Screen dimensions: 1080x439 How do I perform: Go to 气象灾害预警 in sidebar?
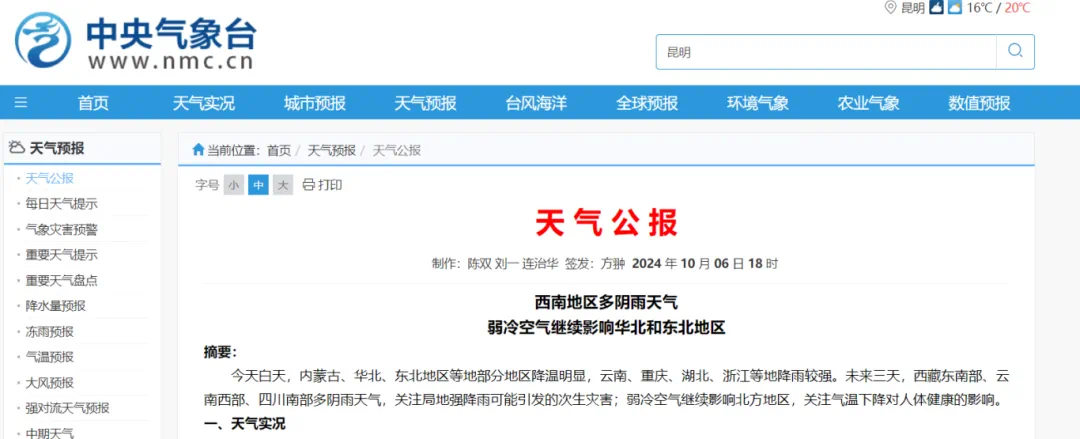pos(62,229)
